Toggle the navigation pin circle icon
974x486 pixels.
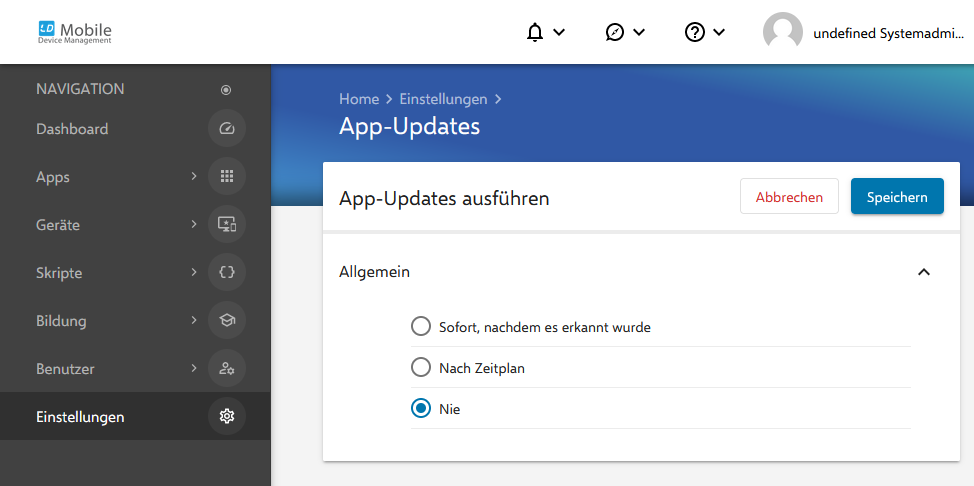tap(226, 90)
